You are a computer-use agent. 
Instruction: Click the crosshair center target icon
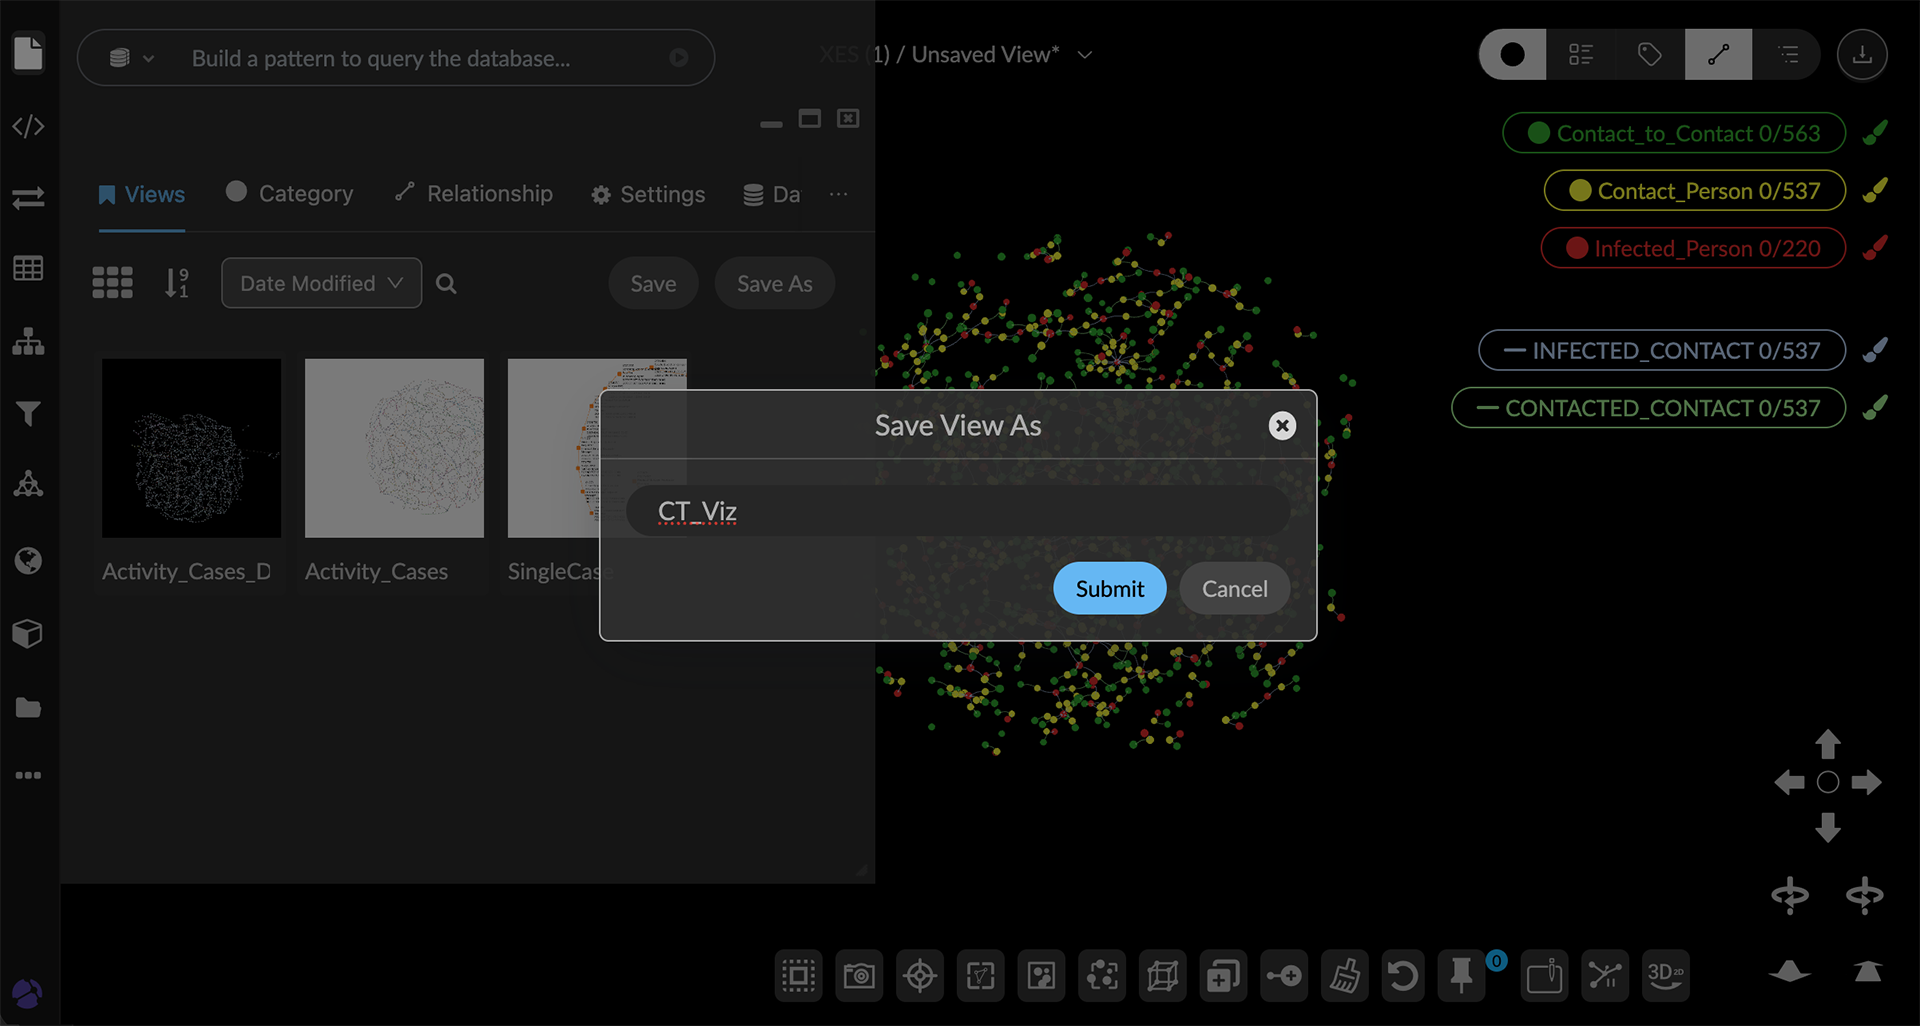tap(920, 975)
